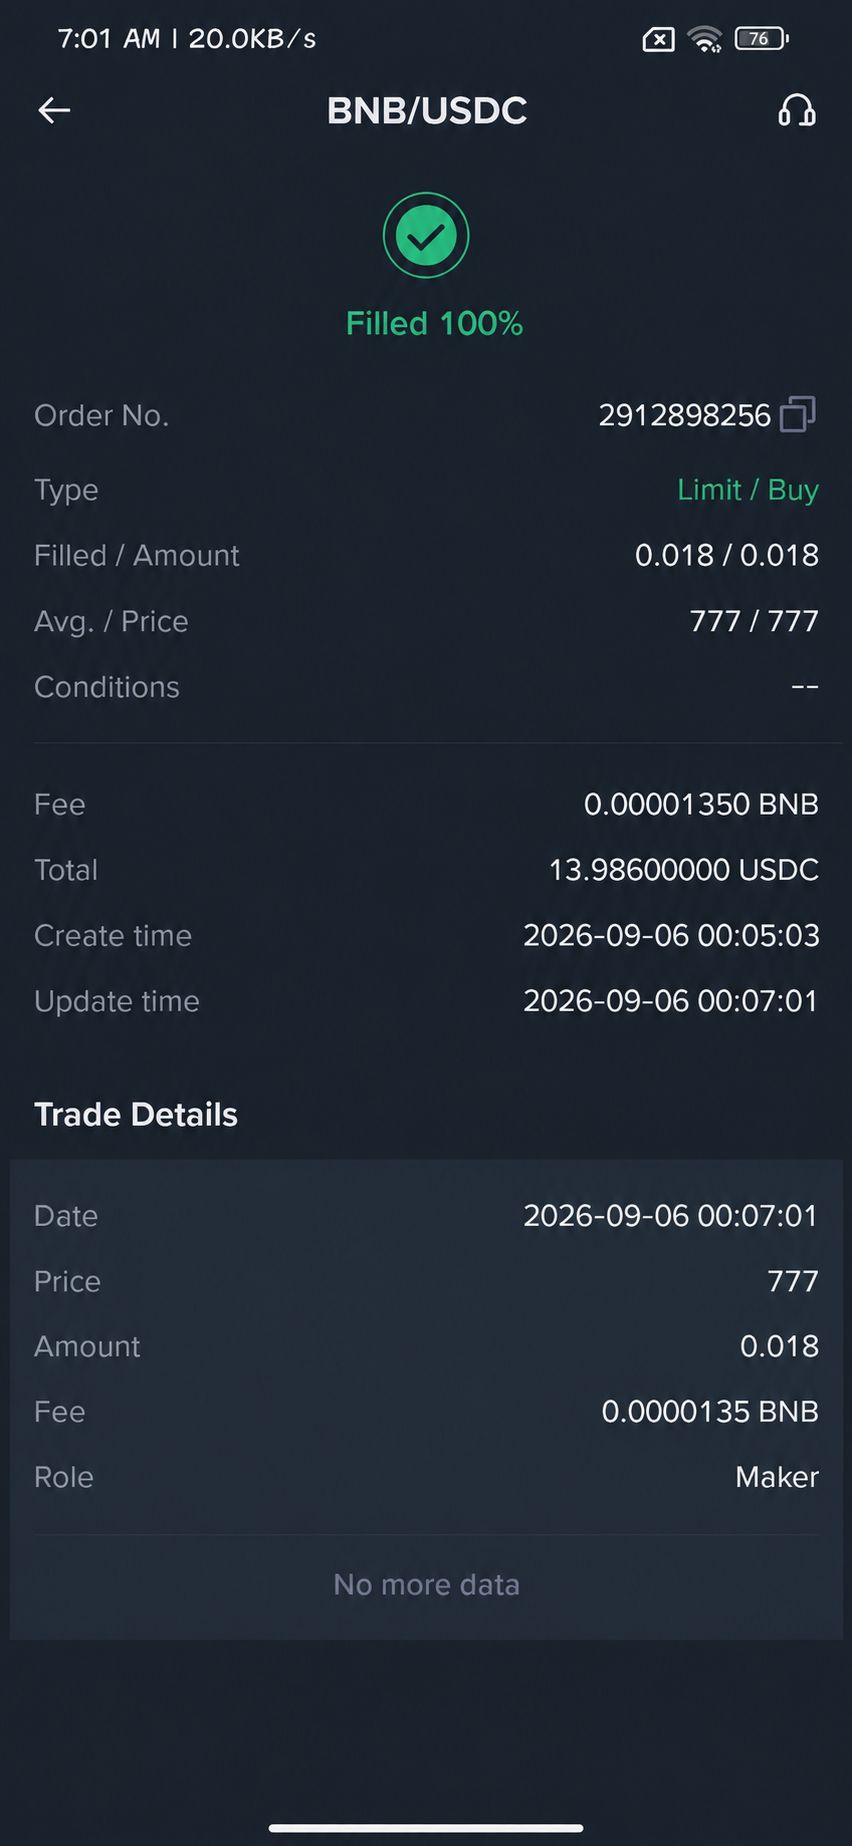Select order number 2912898256
The width and height of the screenshot is (852, 1846).
point(684,415)
